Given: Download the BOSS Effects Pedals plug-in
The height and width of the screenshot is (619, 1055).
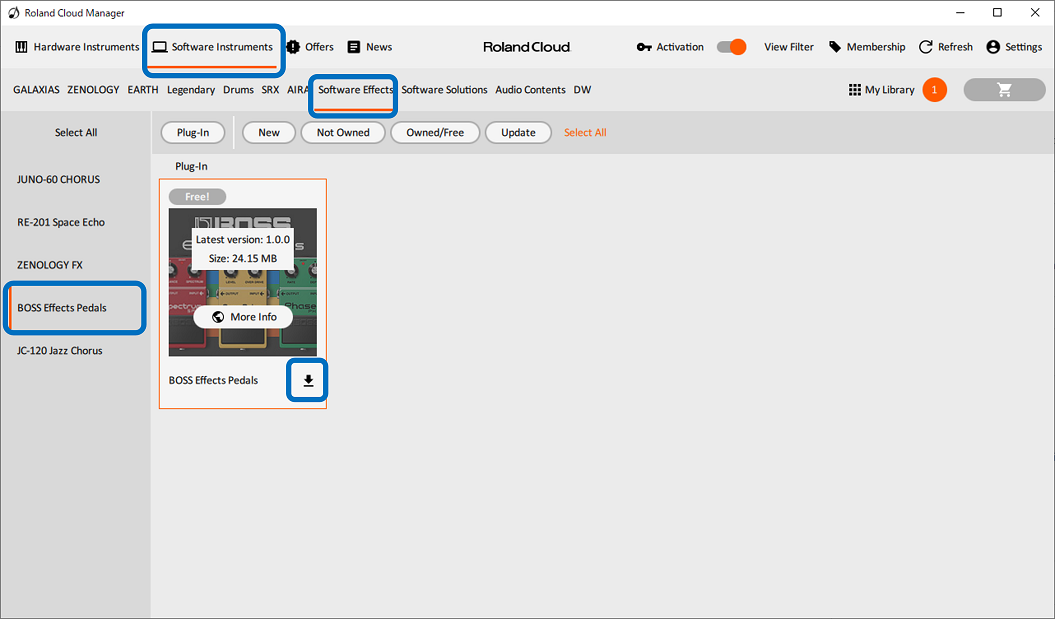Looking at the screenshot, I should click(x=308, y=381).
